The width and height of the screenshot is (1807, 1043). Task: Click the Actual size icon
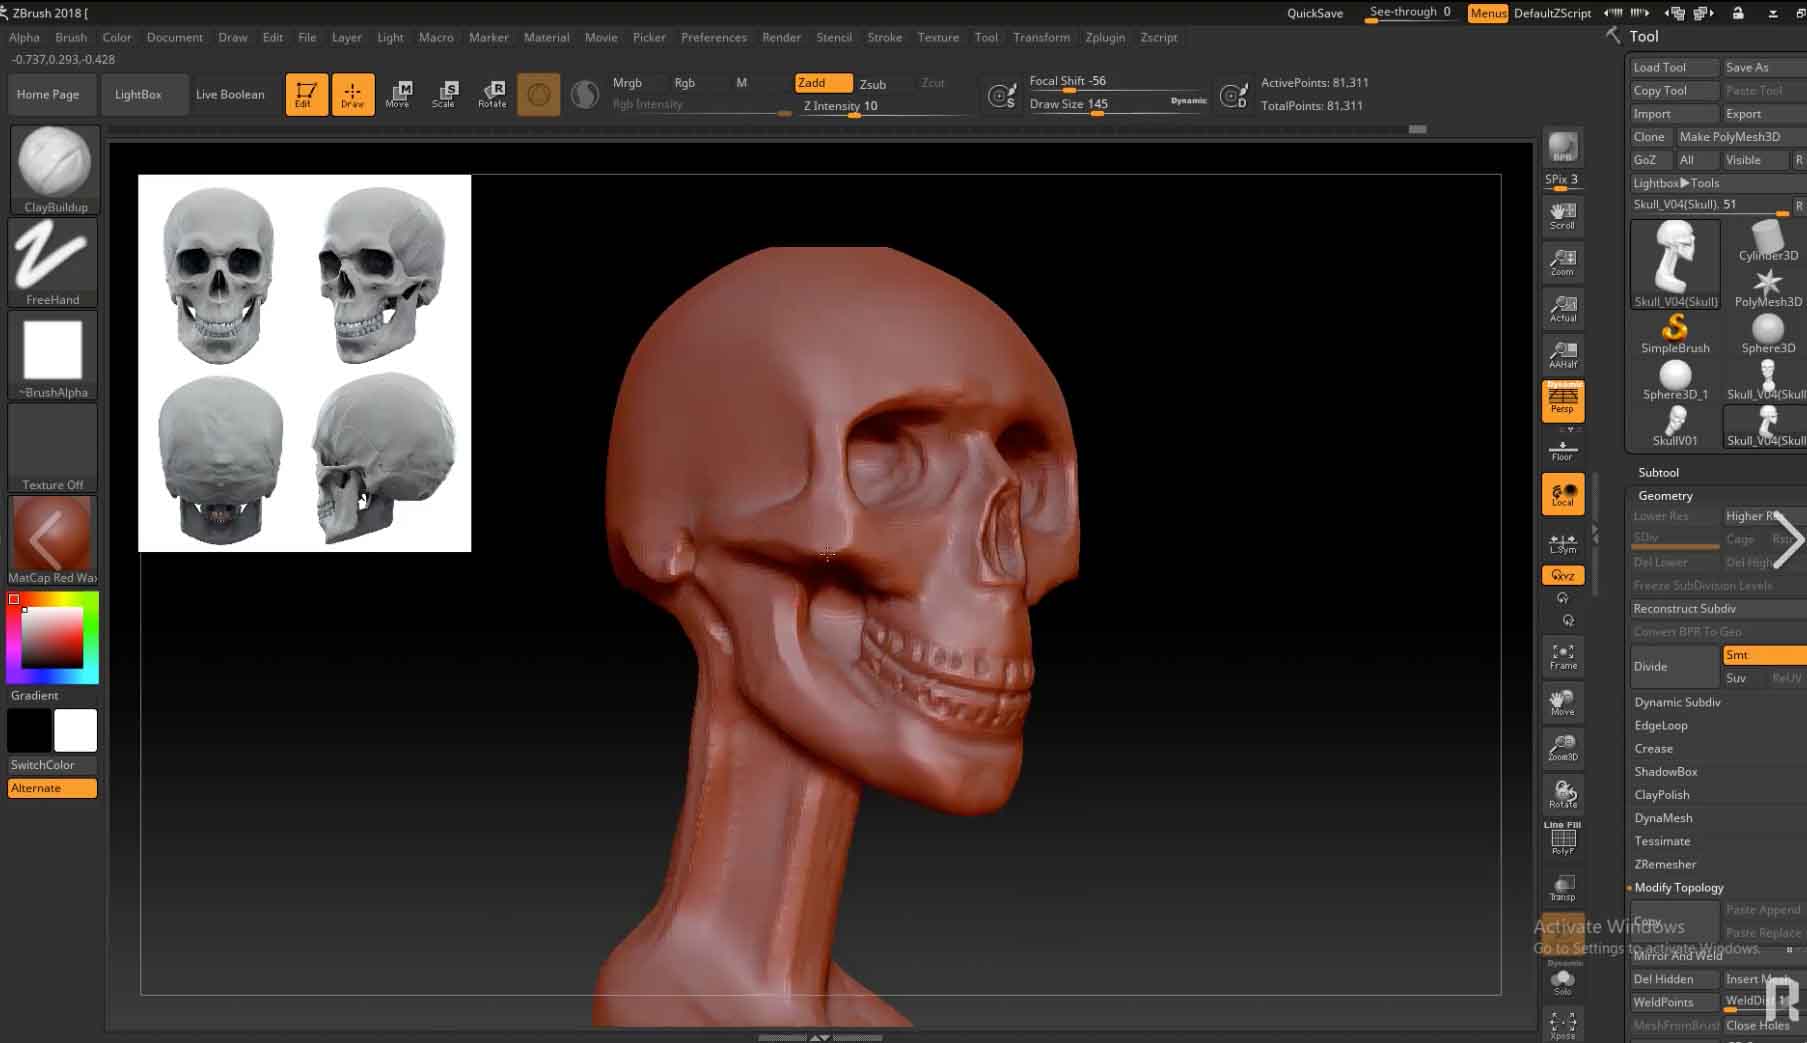click(x=1562, y=308)
